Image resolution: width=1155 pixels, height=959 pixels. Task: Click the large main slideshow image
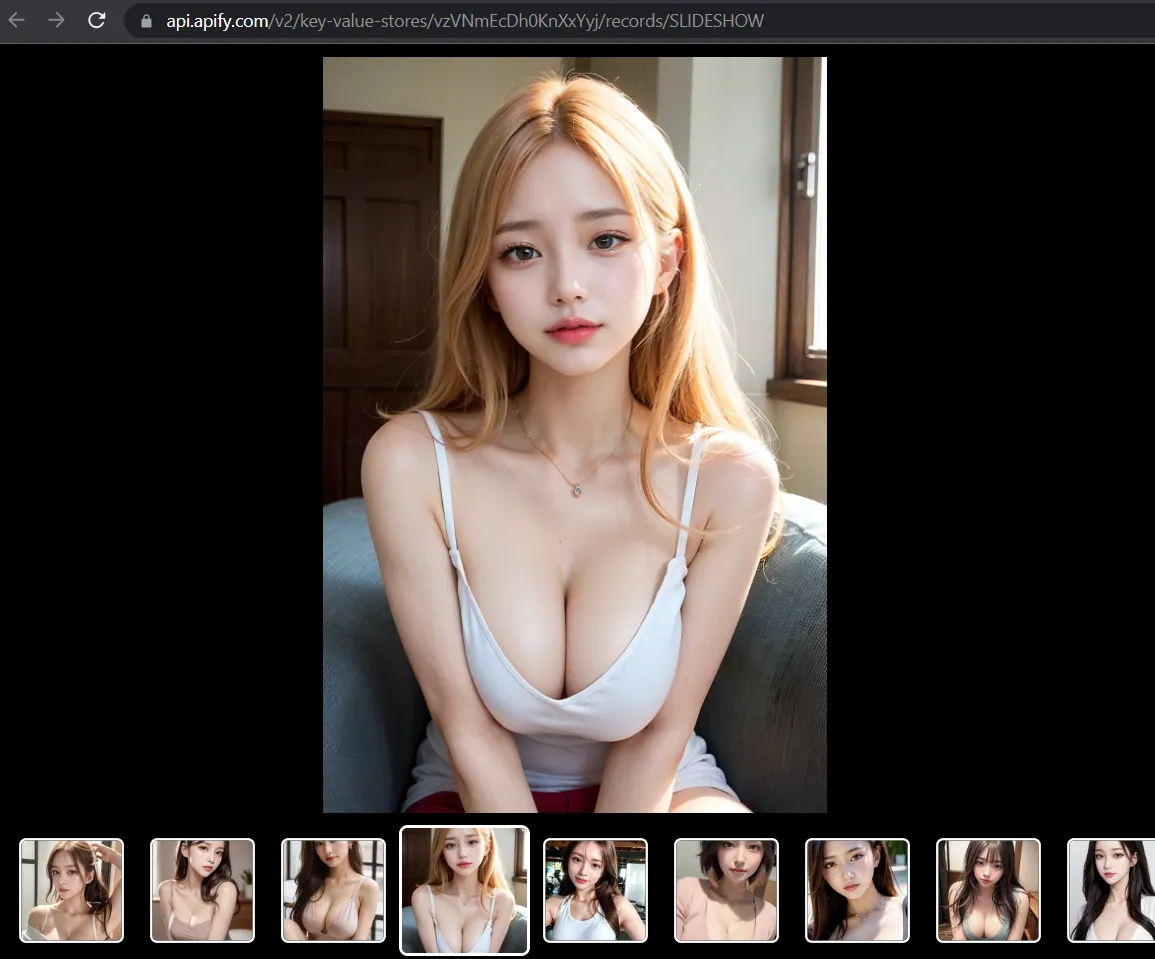click(575, 435)
